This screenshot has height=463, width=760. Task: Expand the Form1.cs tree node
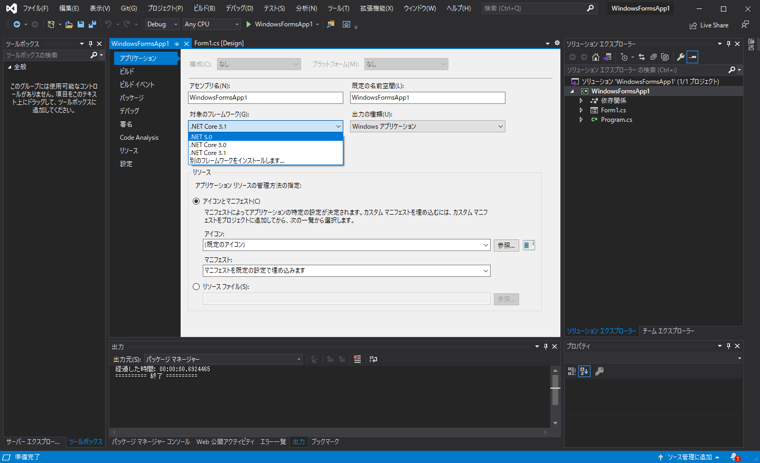coord(581,110)
